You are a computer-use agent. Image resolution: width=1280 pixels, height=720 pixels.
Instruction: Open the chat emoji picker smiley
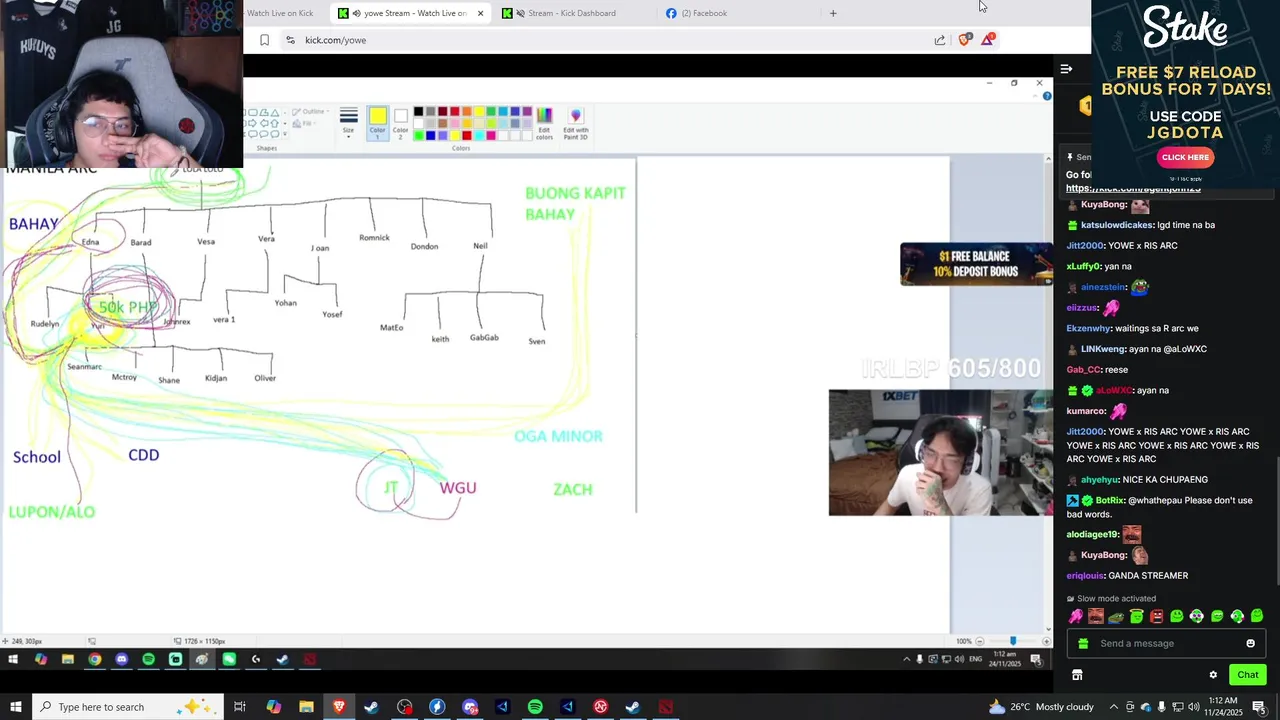point(1250,643)
